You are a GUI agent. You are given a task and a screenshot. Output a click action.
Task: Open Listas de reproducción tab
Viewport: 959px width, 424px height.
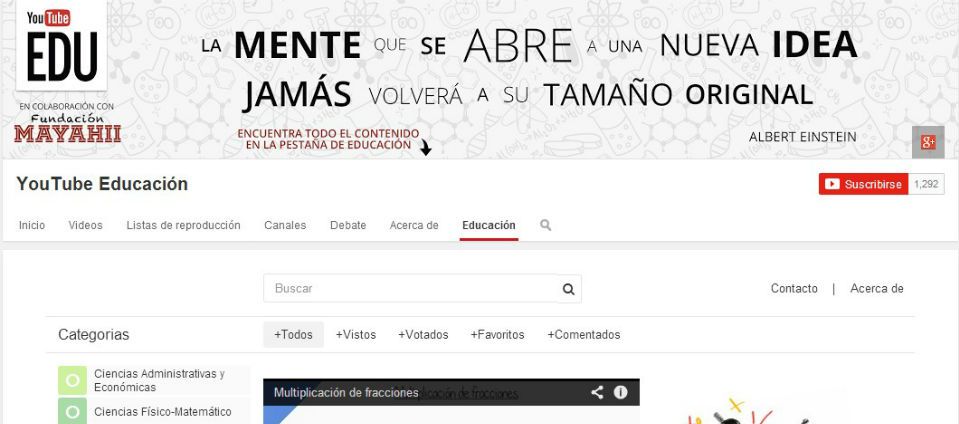click(183, 225)
